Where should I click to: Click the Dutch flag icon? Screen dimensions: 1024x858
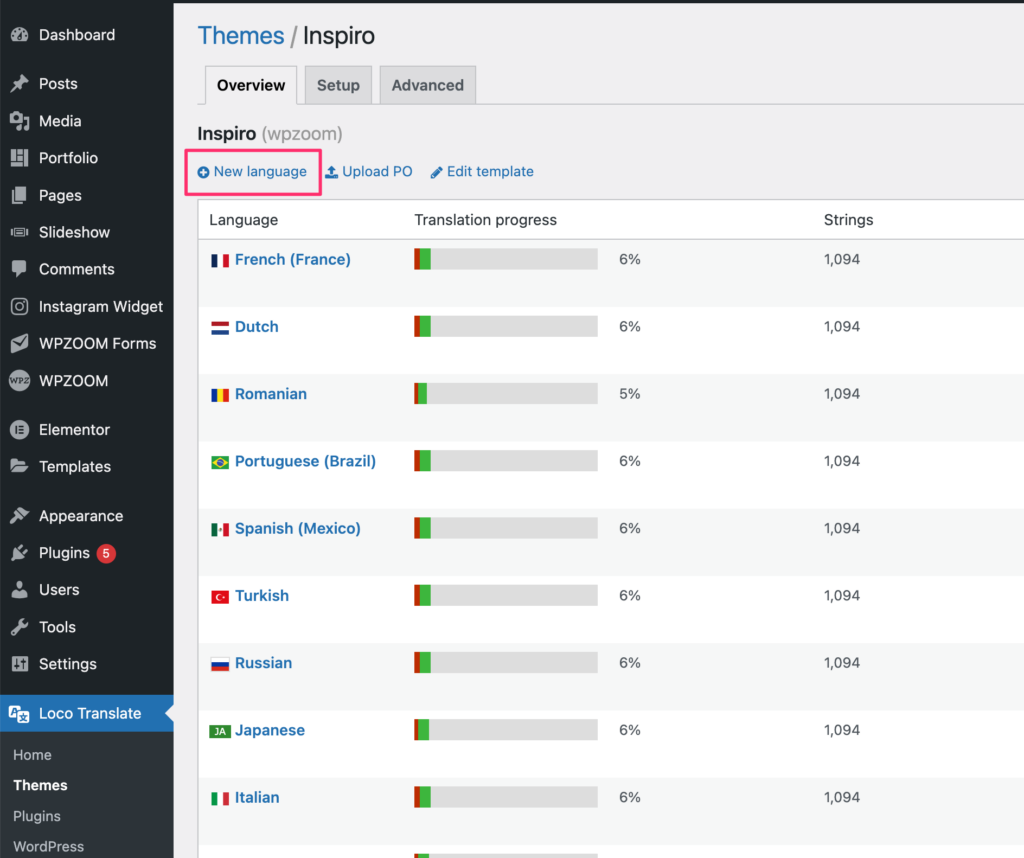pos(220,328)
